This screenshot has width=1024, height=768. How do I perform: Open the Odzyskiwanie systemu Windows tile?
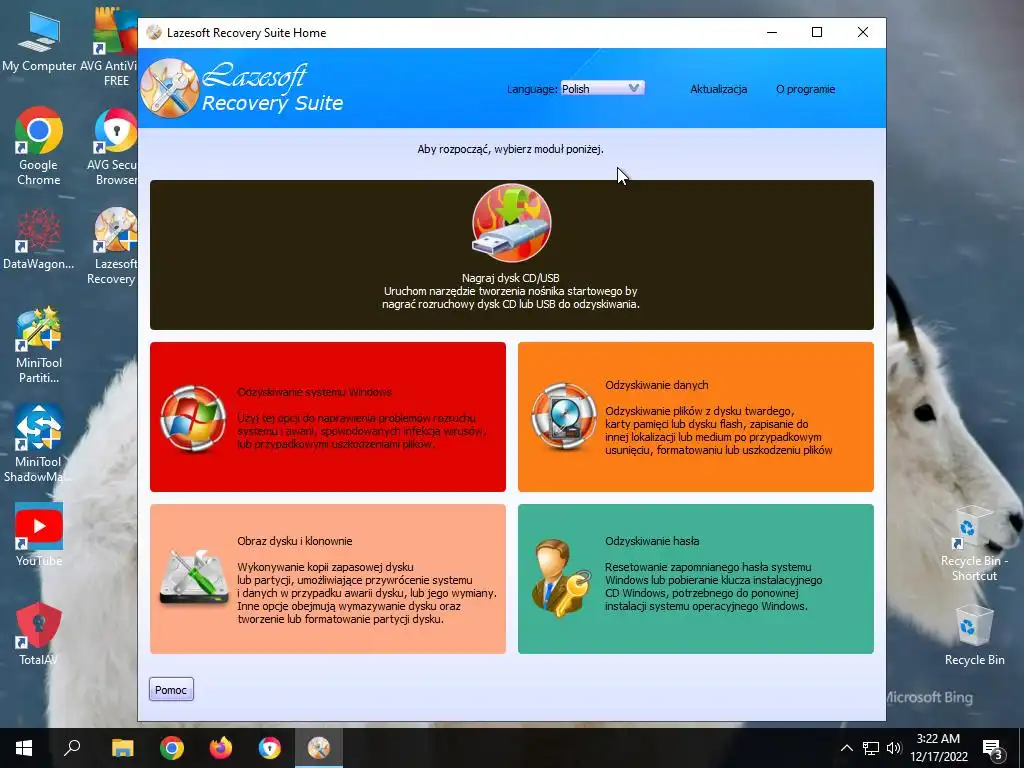pos(328,417)
